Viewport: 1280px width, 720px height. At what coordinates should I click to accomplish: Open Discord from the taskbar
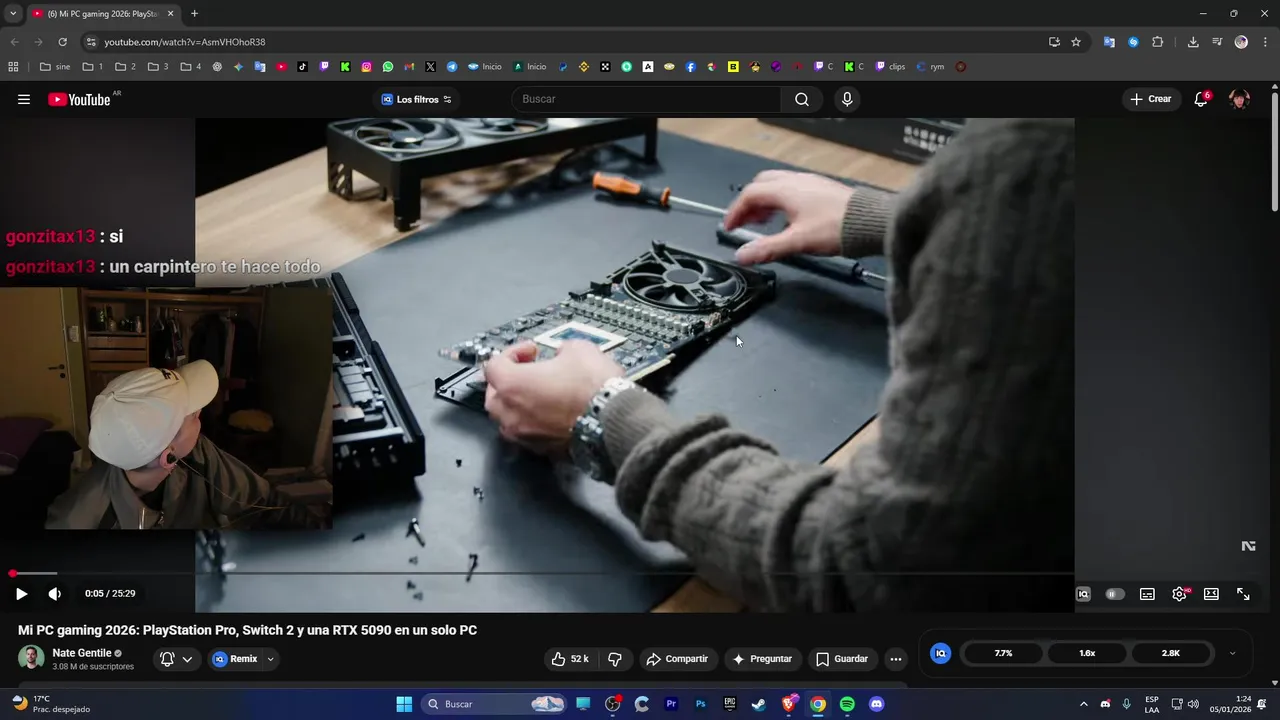877,704
